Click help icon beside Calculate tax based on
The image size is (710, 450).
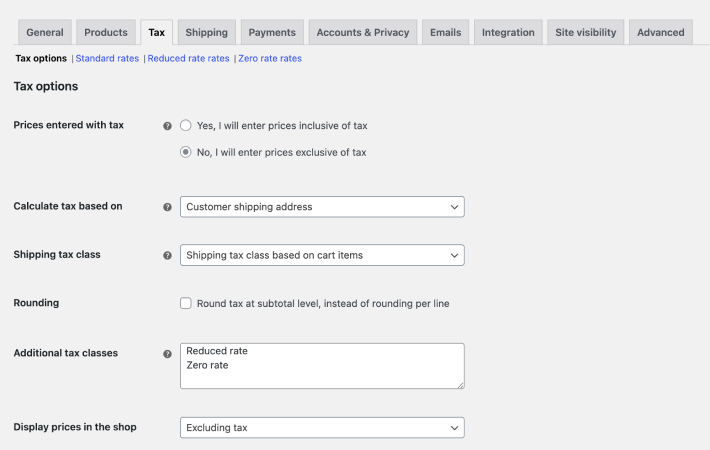(x=168, y=207)
